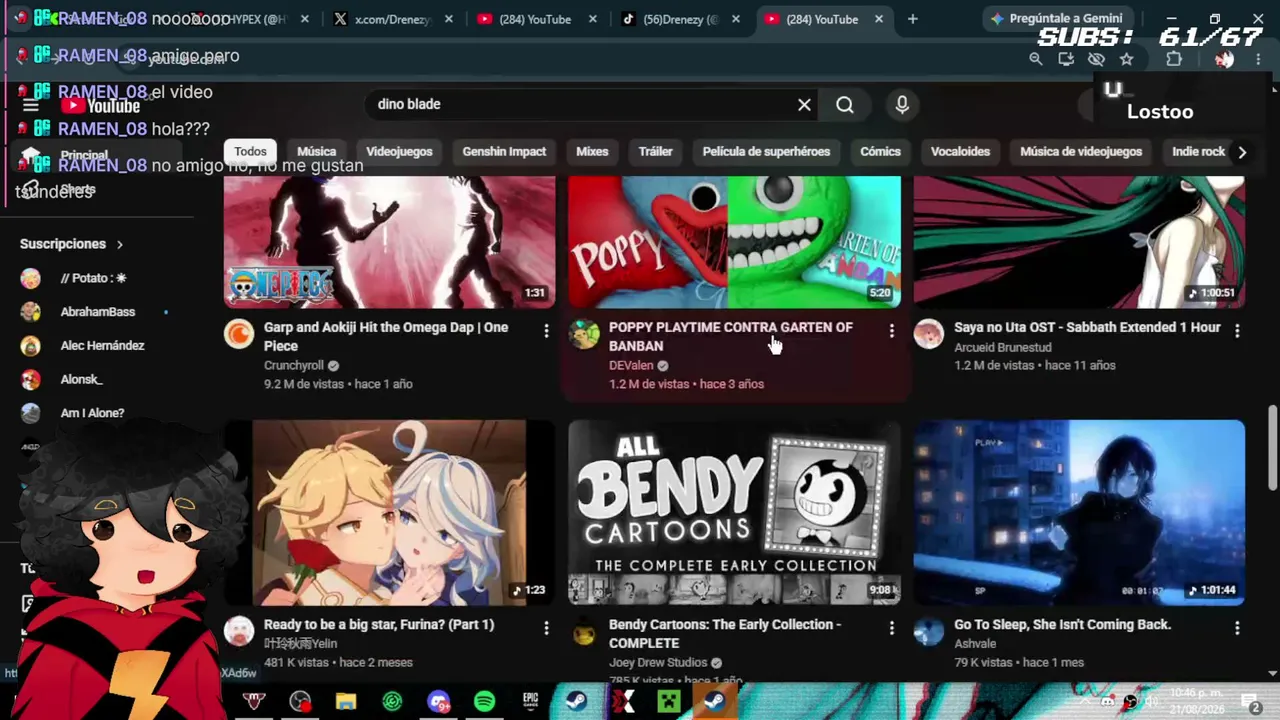The height and width of the screenshot is (720, 1280).
Task: Click the Furina and Aether video thumbnail
Action: (x=390, y=512)
